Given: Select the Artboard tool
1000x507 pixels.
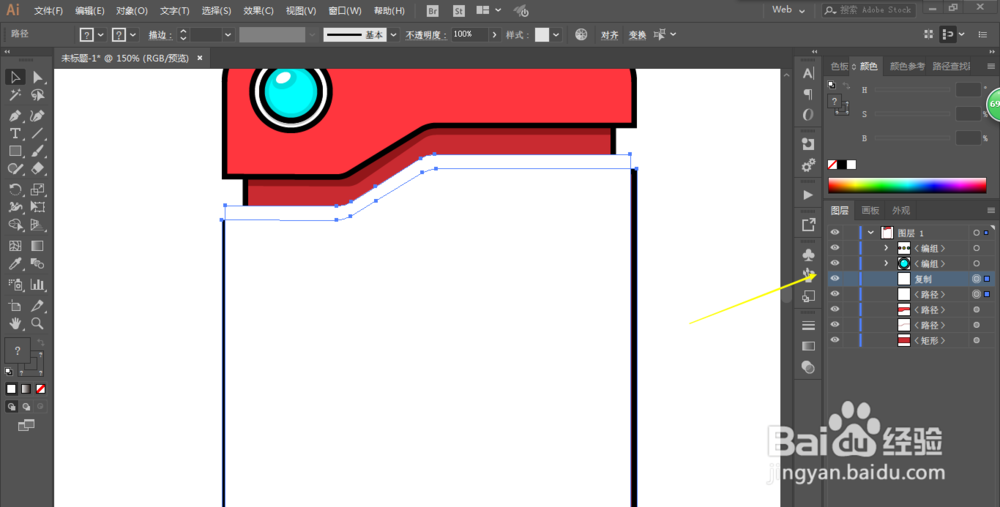Looking at the screenshot, I should point(15,305).
